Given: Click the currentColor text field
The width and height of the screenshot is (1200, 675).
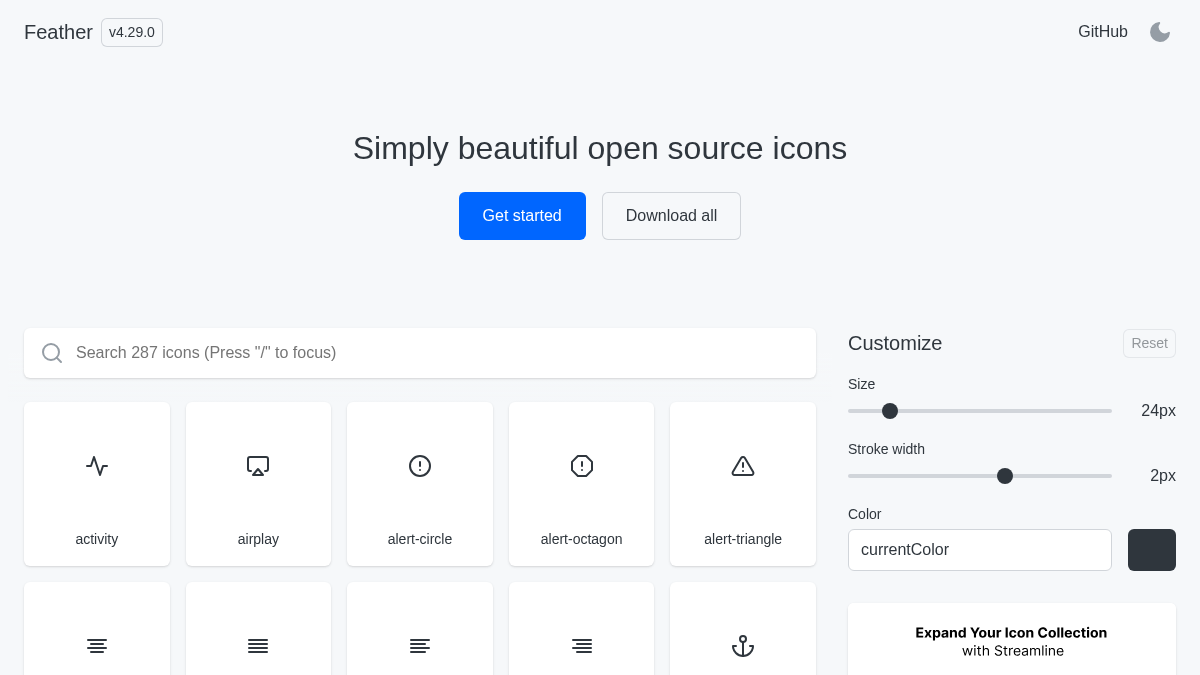Looking at the screenshot, I should click(980, 550).
